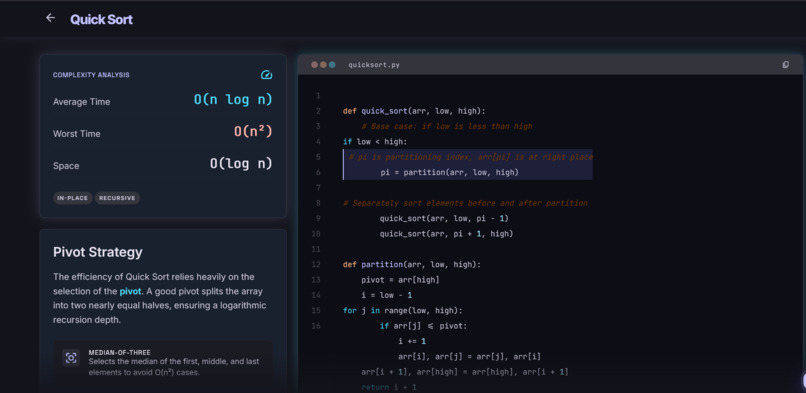This screenshot has width=806, height=393.
Task: Click the arr[i + 1], arr[high] swap line
Action: [x=465, y=372]
